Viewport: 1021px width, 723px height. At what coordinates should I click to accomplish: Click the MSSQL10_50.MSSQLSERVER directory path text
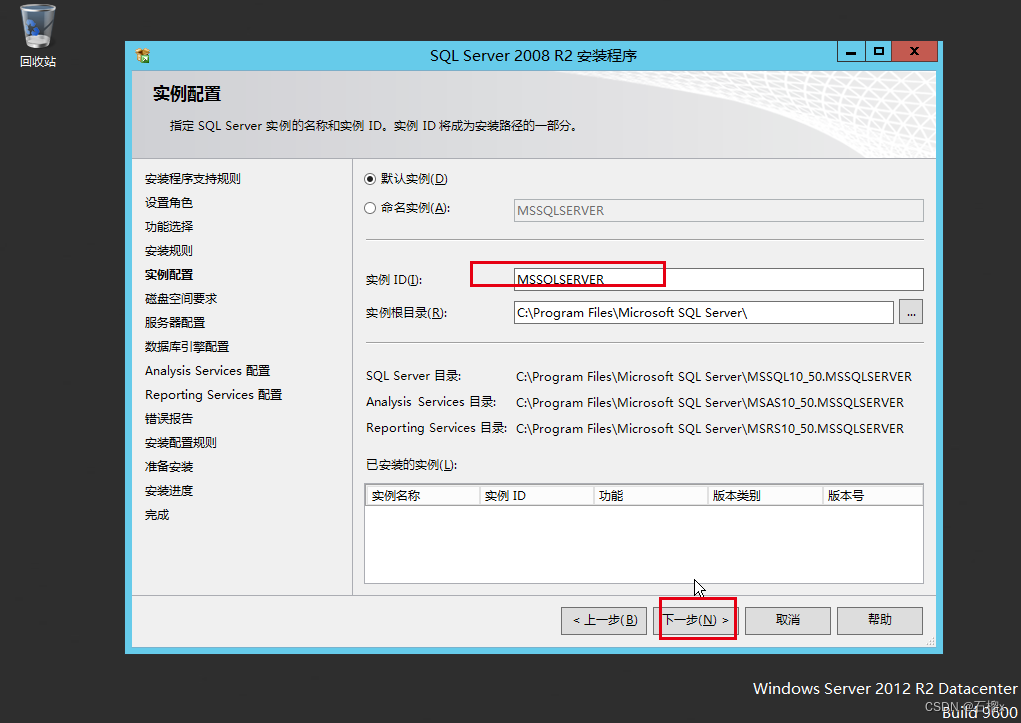(x=714, y=376)
